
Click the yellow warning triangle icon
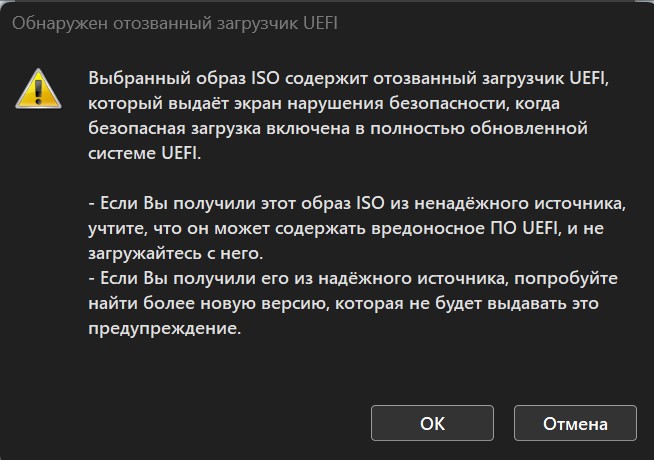pos(38,89)
